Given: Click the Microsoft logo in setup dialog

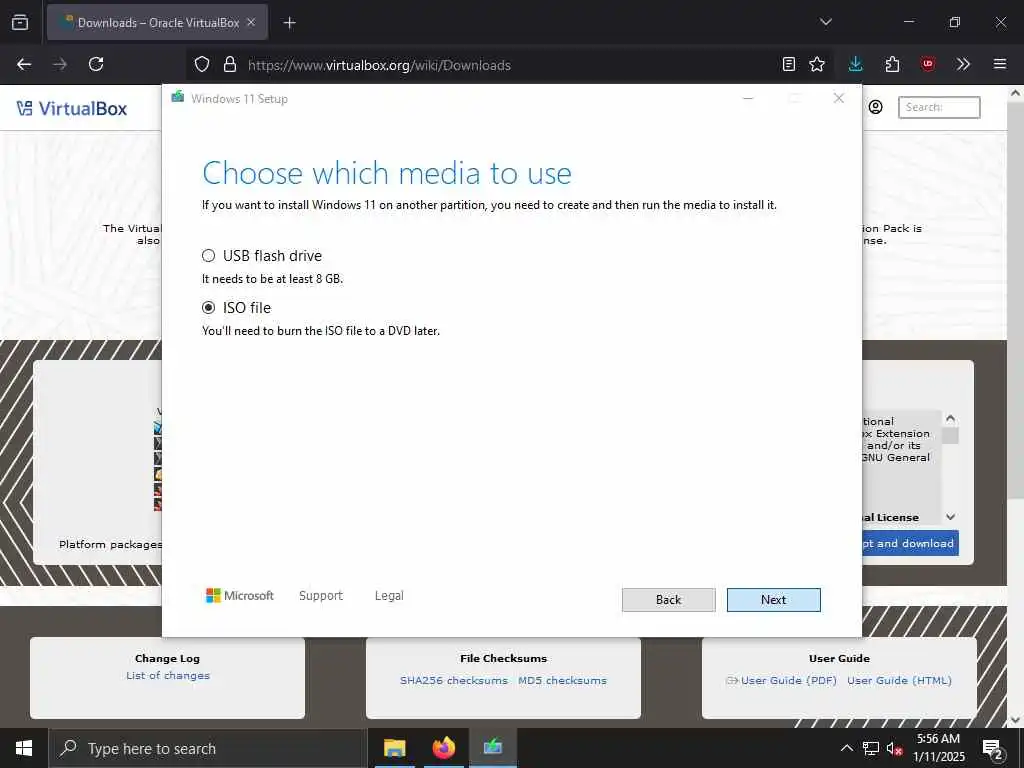Looking at the screenshot, I should click(240, 596).
